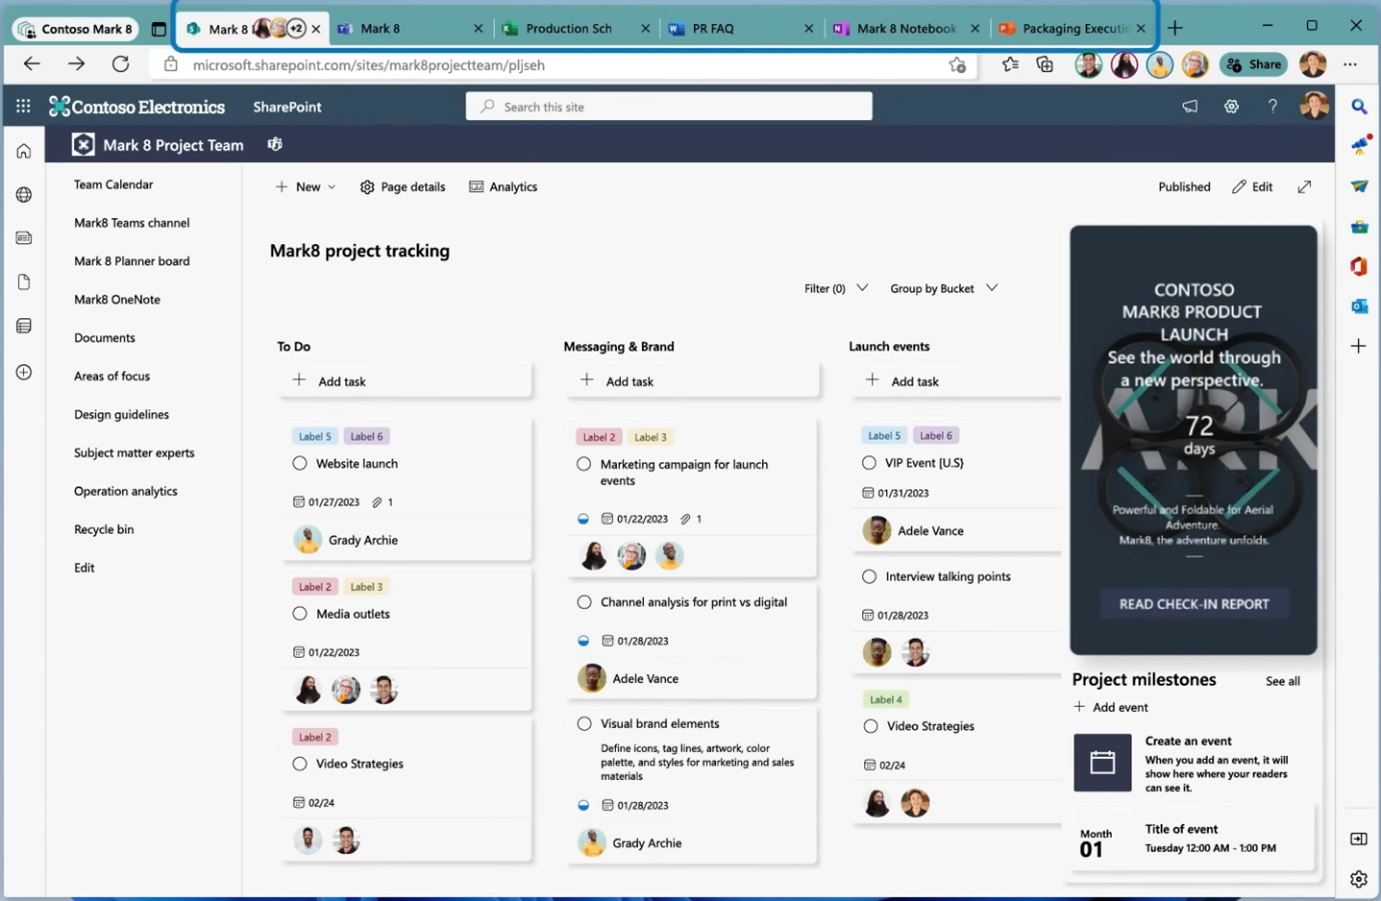
Task: Add a sidebar app with plus icon
Action: 1358,346
